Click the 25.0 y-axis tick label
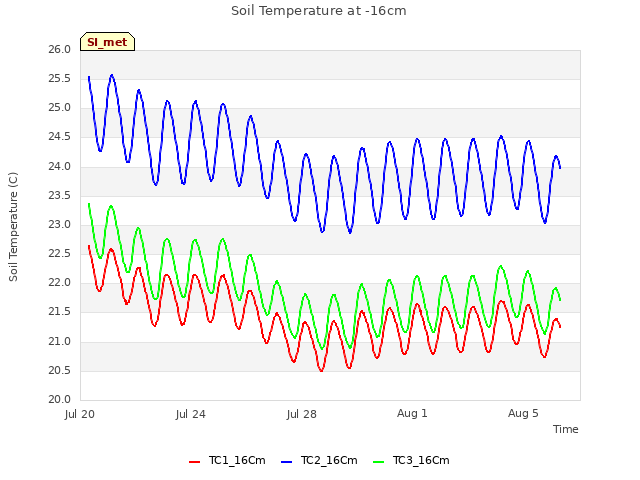Image resolution: width=640 pixels, height=480 pixels. [x=60, y=108]
